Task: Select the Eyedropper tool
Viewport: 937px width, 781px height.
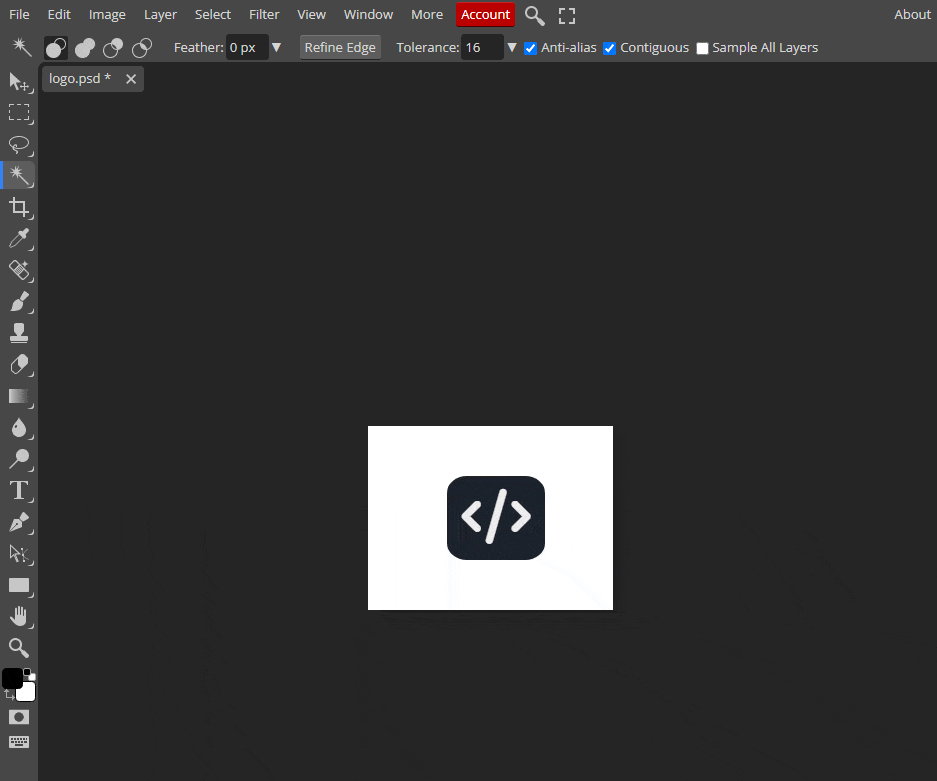Action: (19, 238)
